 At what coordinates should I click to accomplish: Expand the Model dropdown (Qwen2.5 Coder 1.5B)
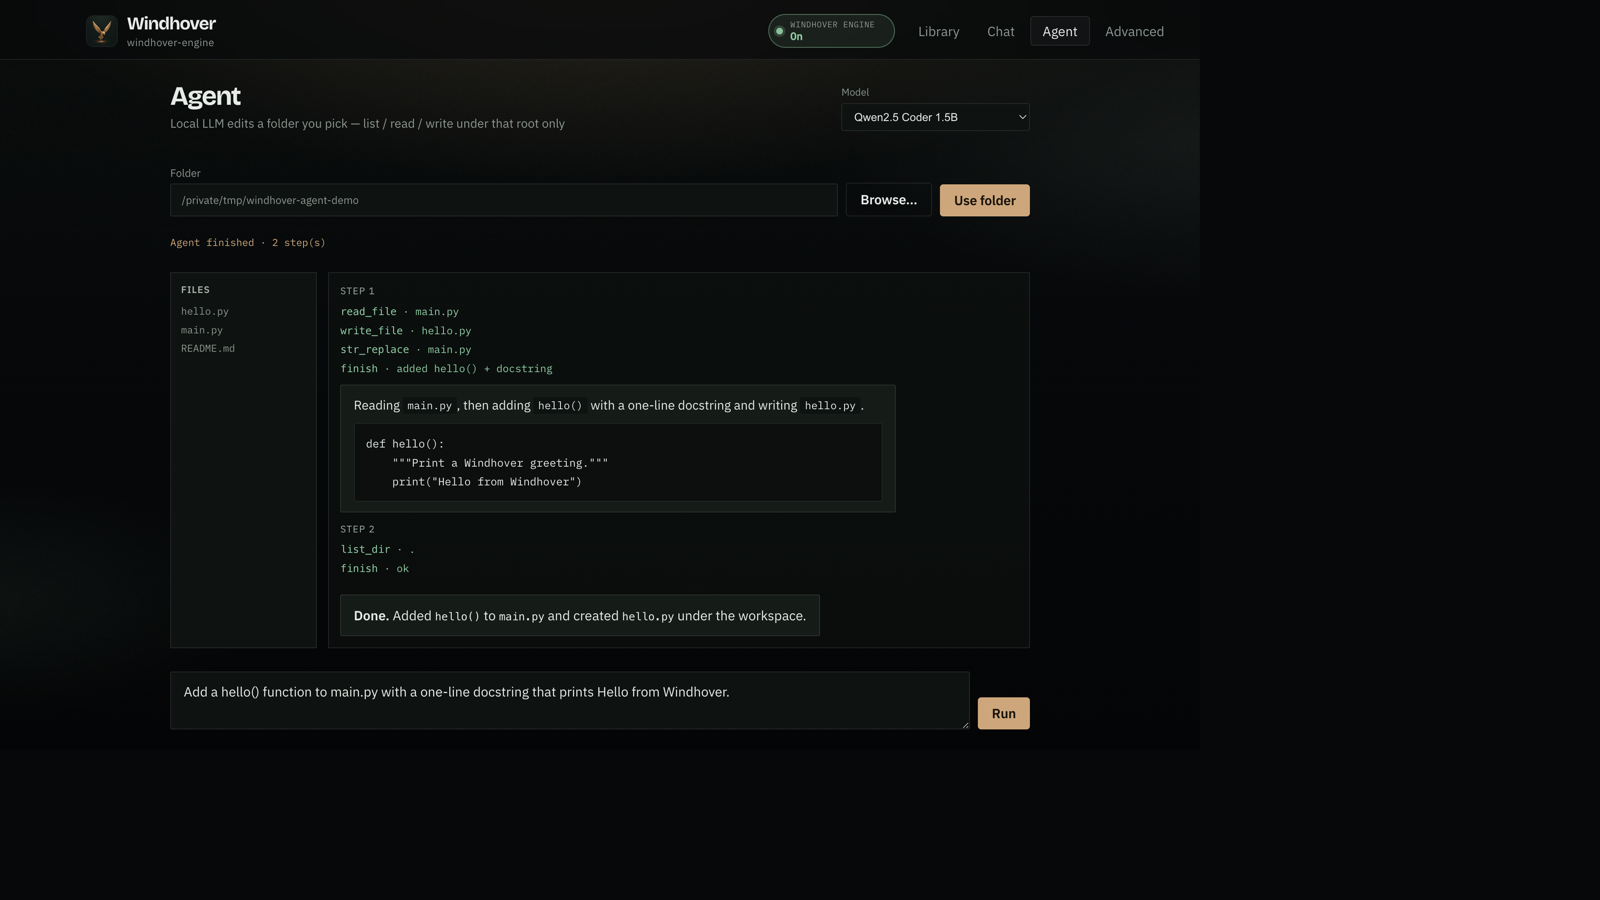click(x=935, y=117)
